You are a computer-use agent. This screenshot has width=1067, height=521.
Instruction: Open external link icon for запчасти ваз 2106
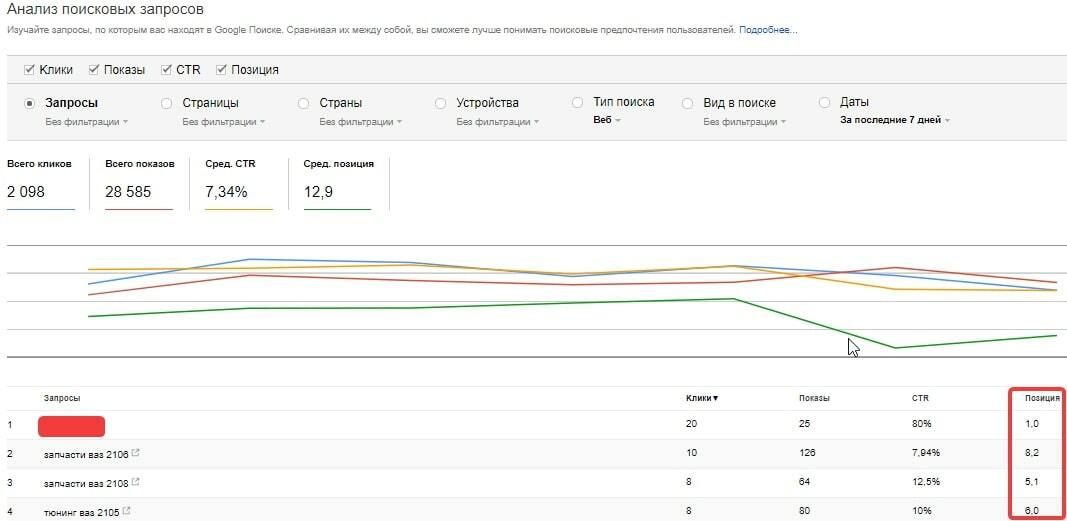coord(135,452)
